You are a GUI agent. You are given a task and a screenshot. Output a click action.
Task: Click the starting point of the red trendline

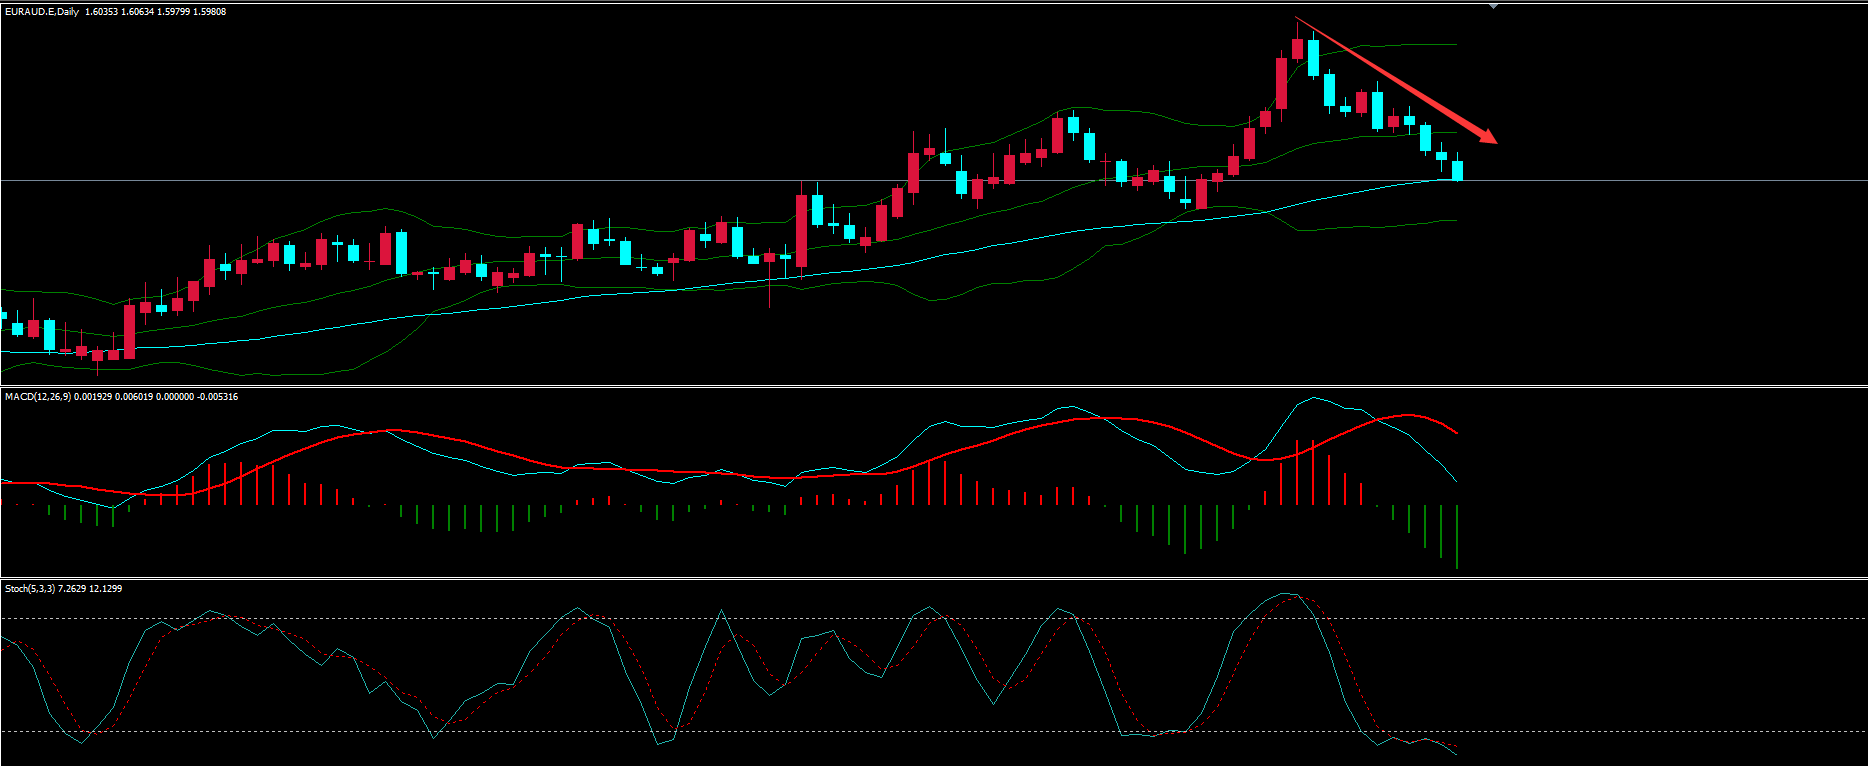coord(1297,19)
